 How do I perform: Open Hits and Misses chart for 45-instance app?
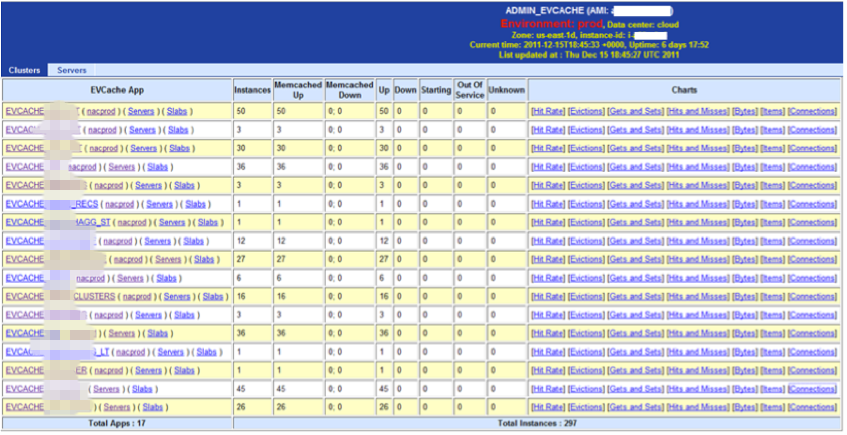[x=697, y=389]
